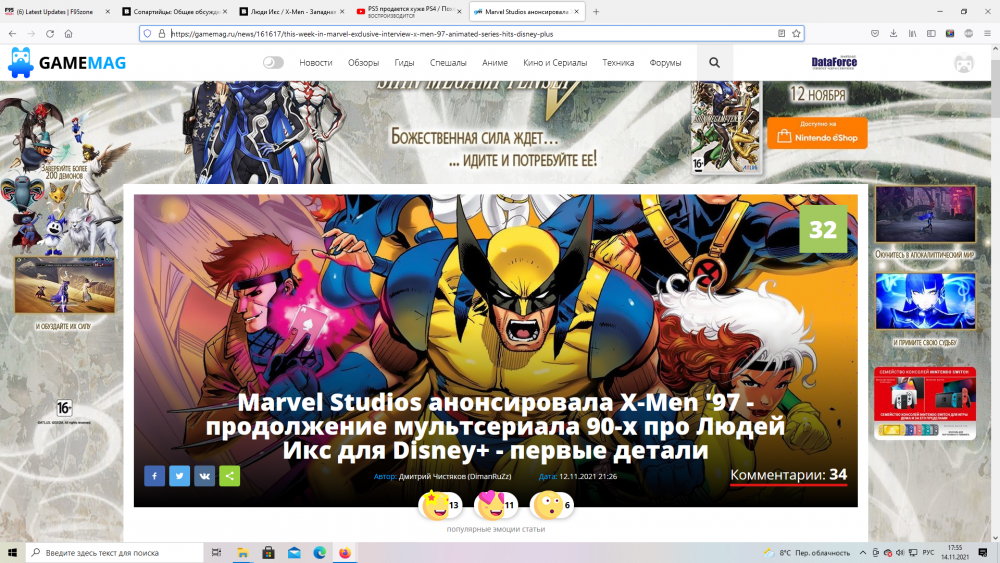Switch to the PS5 YouTube tab
The width and height of the screenshot is (1000, 563).
(x=409, y=11)
